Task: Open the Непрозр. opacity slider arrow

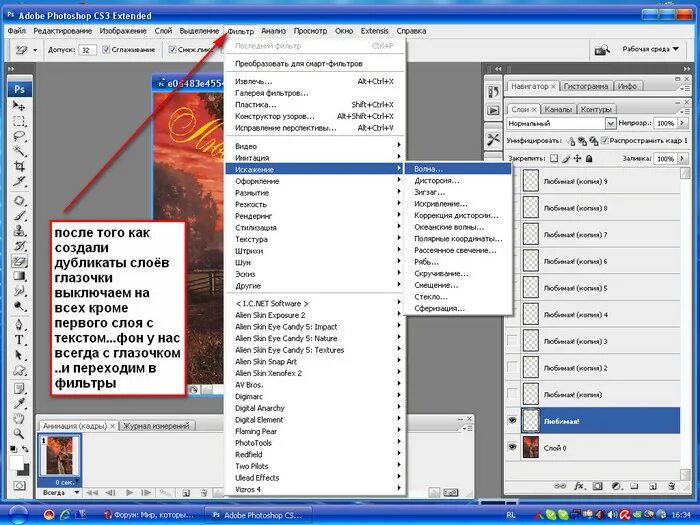Action: (x=682, y=123)
